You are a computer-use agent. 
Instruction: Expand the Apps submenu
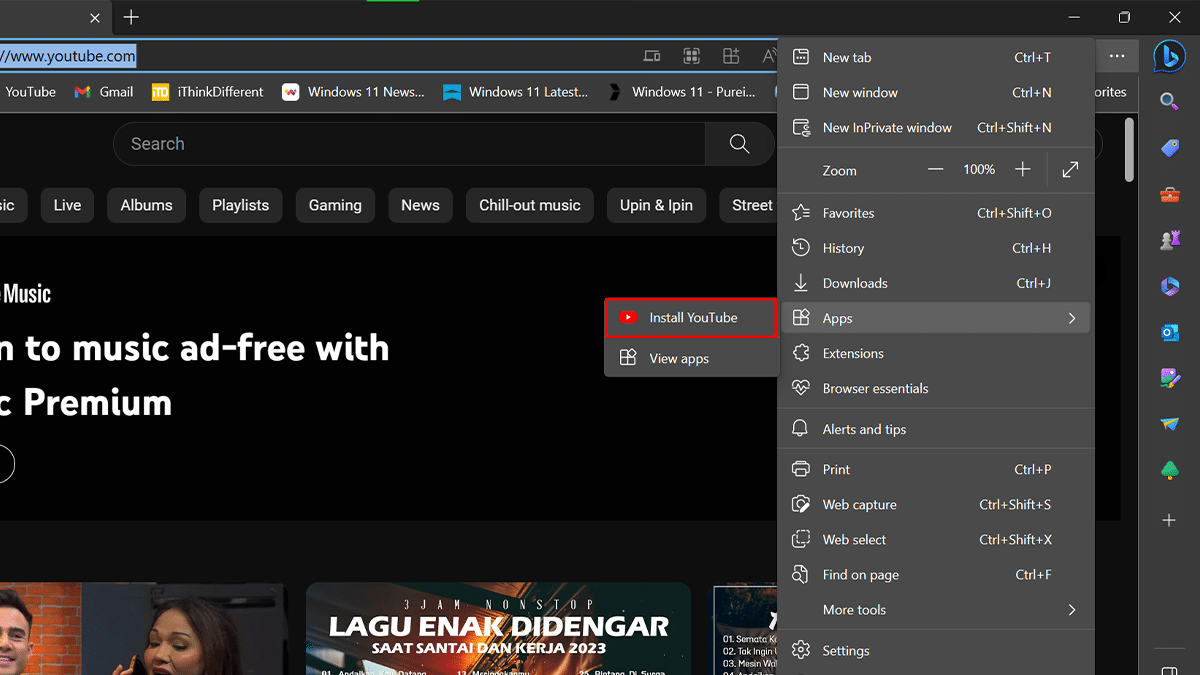[x=935, y=318]
